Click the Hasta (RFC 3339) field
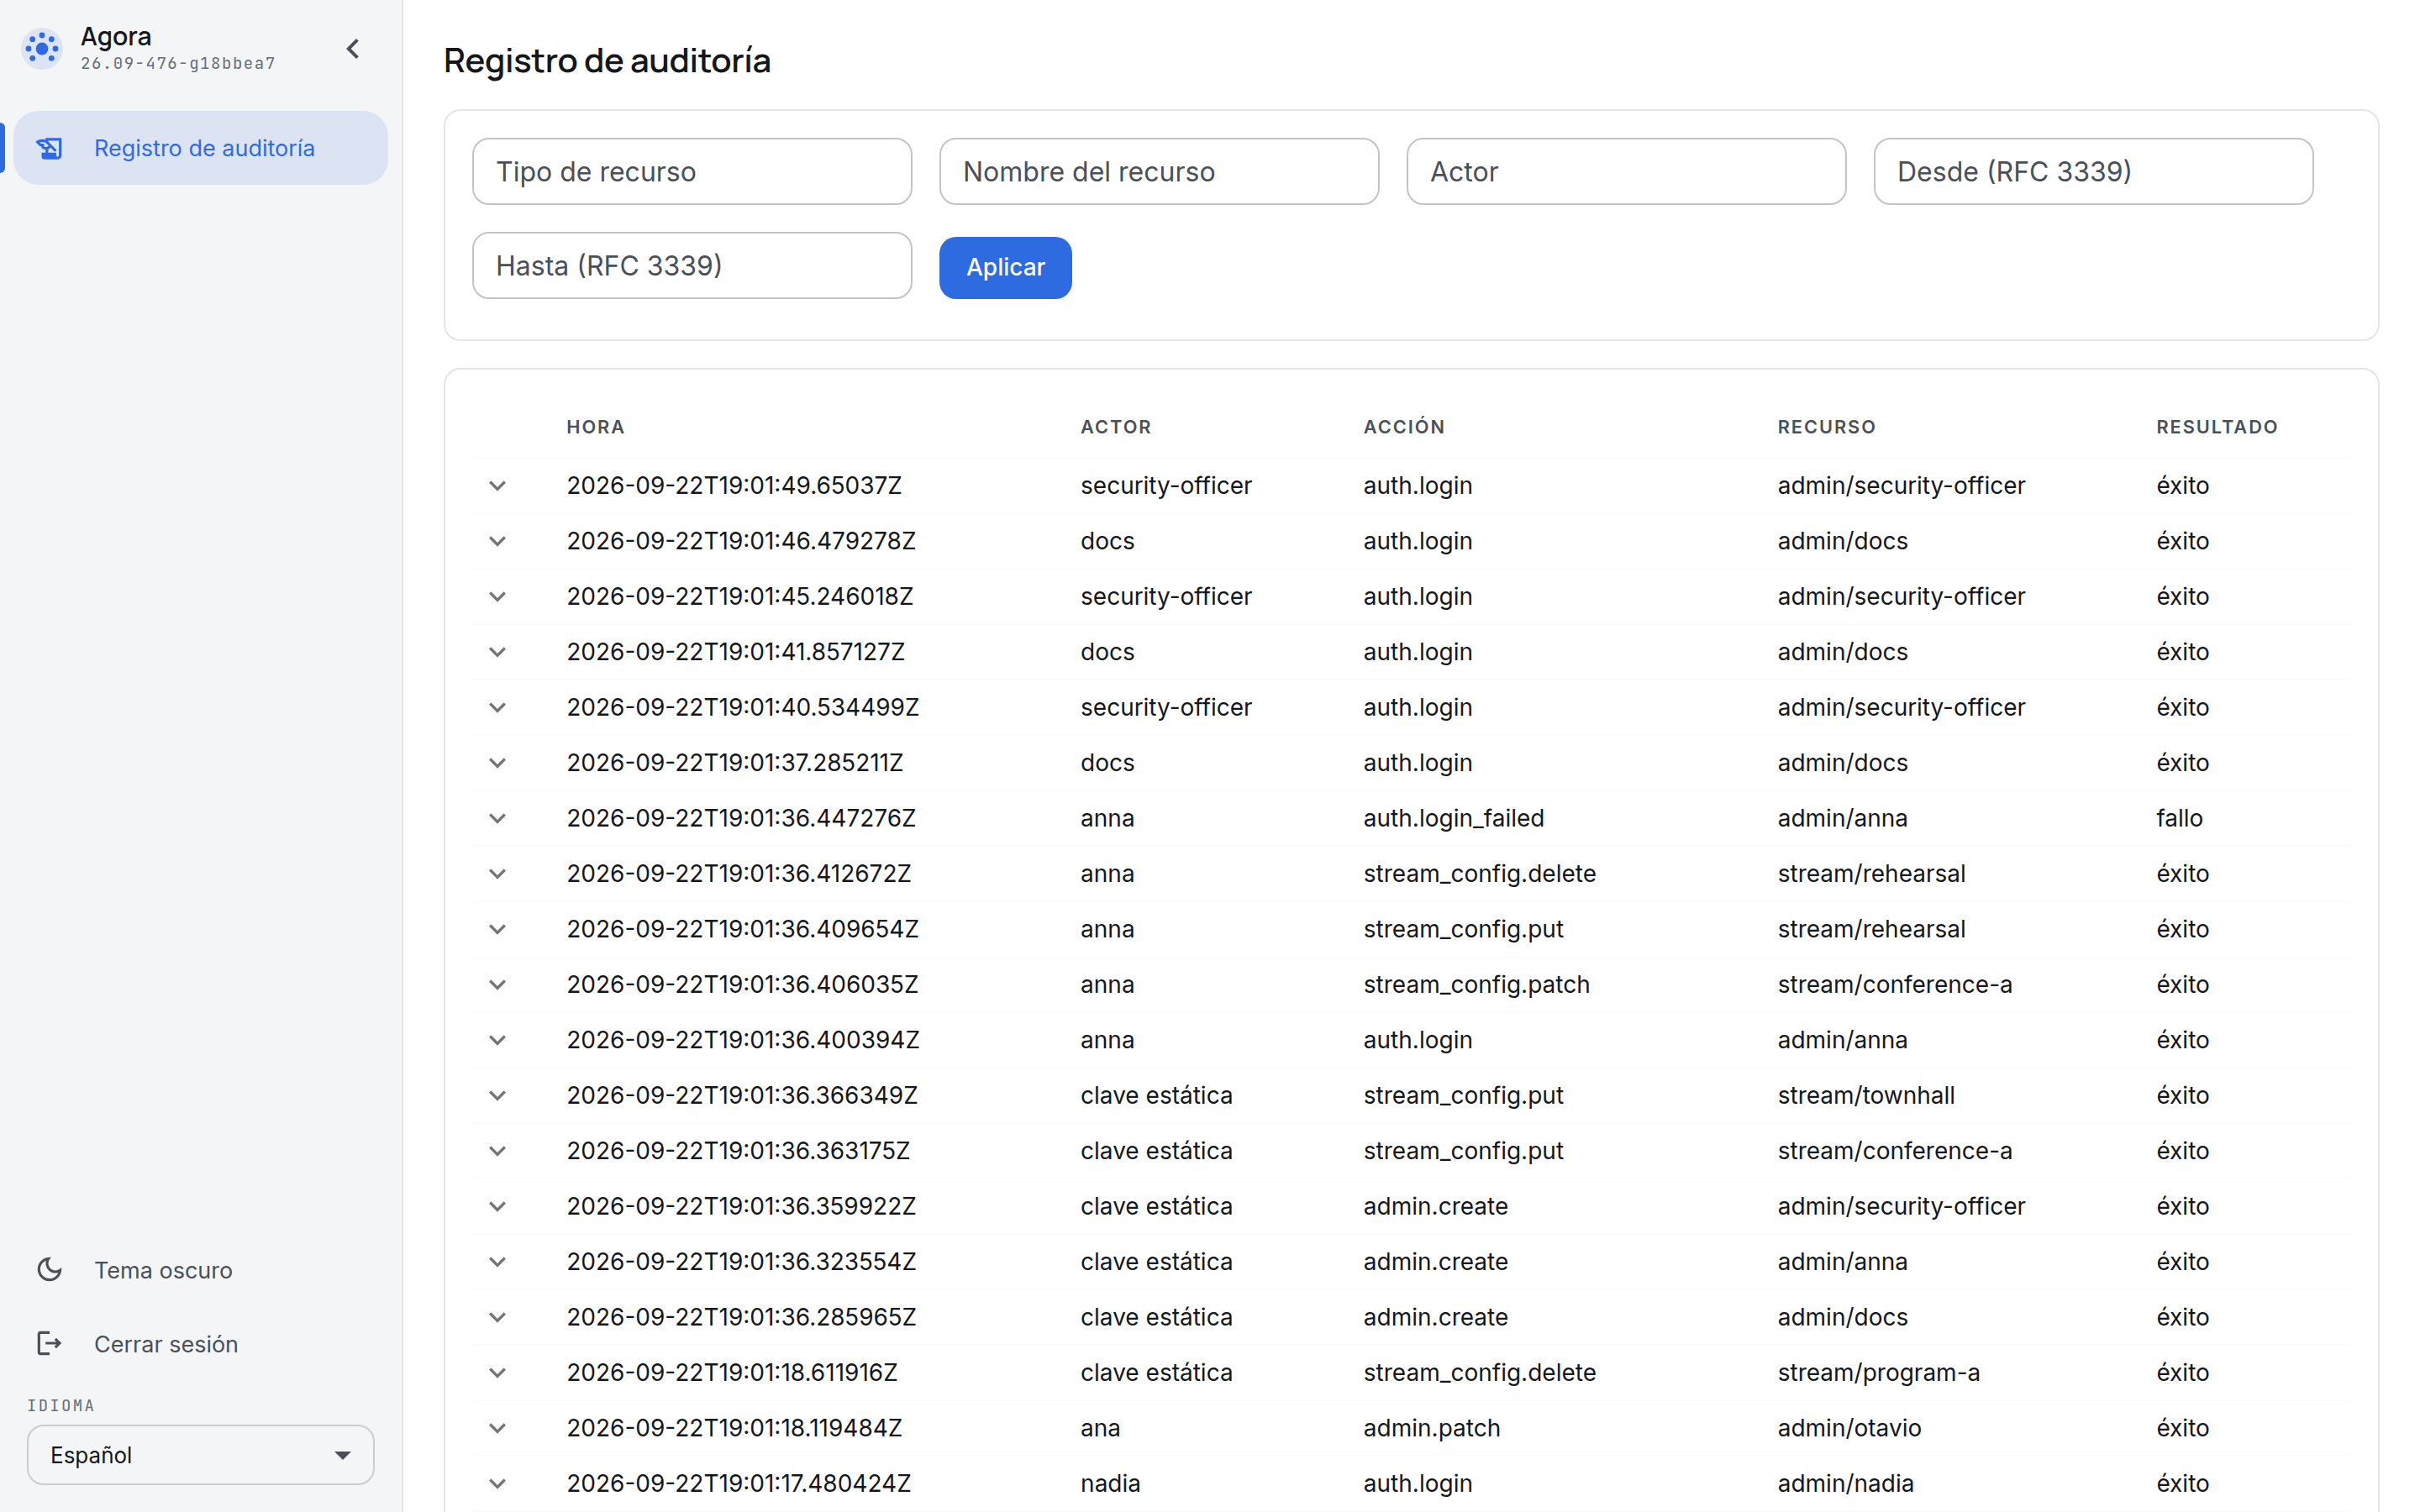2420x1512 pixels. click(692, 266)
